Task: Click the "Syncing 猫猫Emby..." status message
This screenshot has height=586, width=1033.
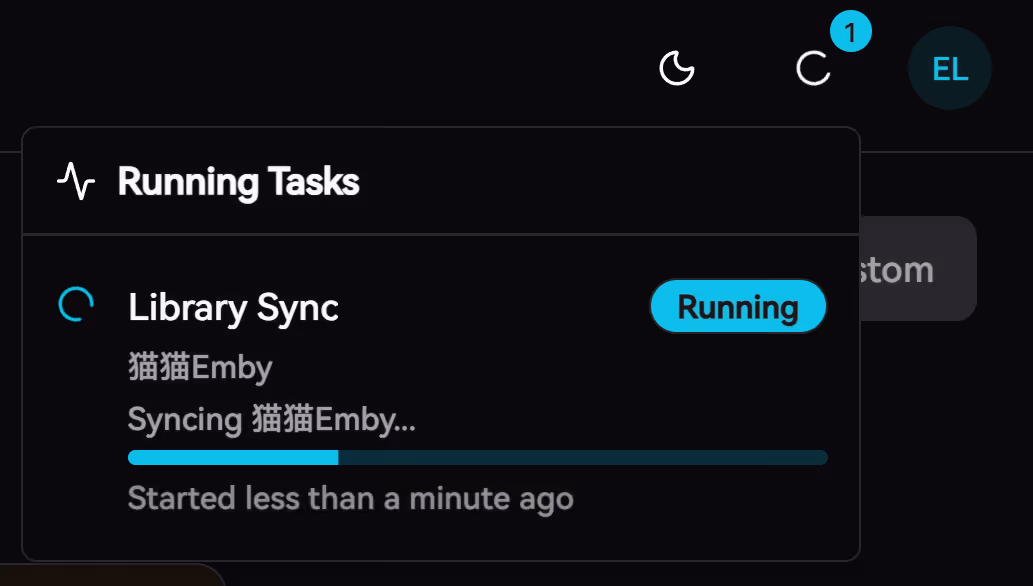Action: point(271,419)
